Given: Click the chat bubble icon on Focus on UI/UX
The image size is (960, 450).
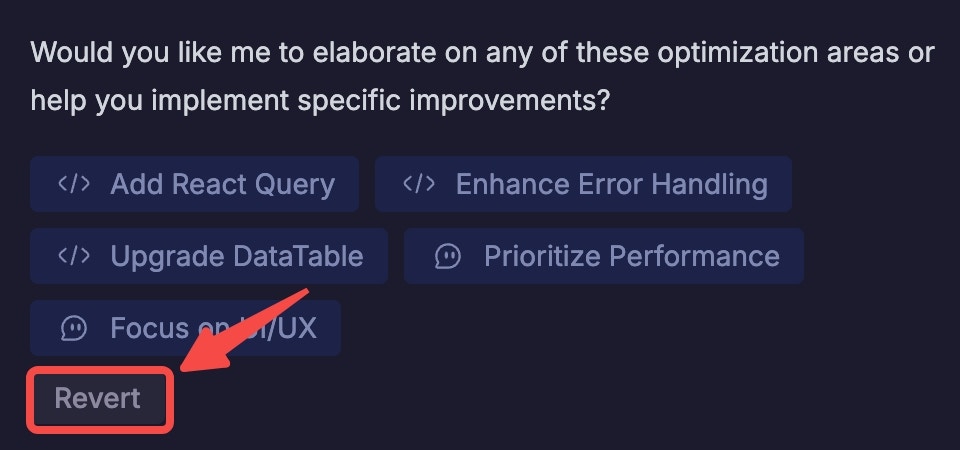Looking at the screenshot, I should coord(74,328).
